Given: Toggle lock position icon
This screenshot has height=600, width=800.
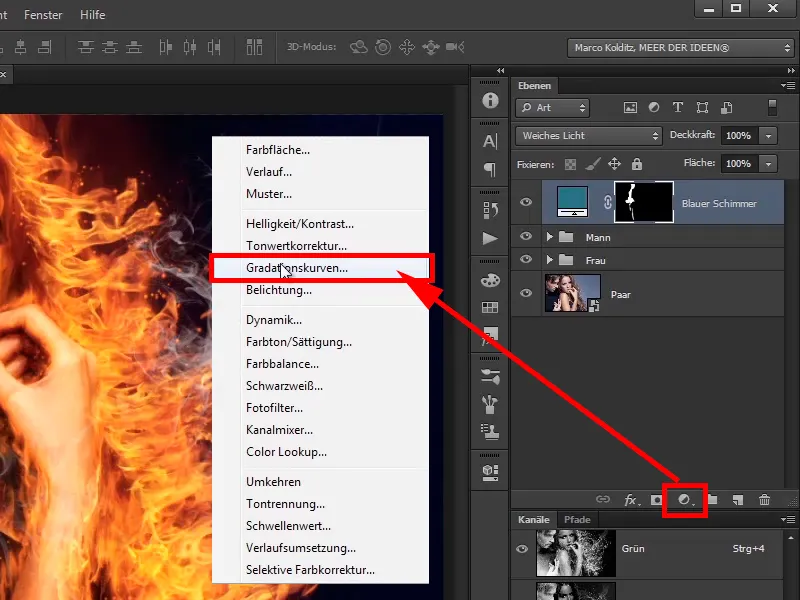Looking at the screenshot, I should point(614,164).
